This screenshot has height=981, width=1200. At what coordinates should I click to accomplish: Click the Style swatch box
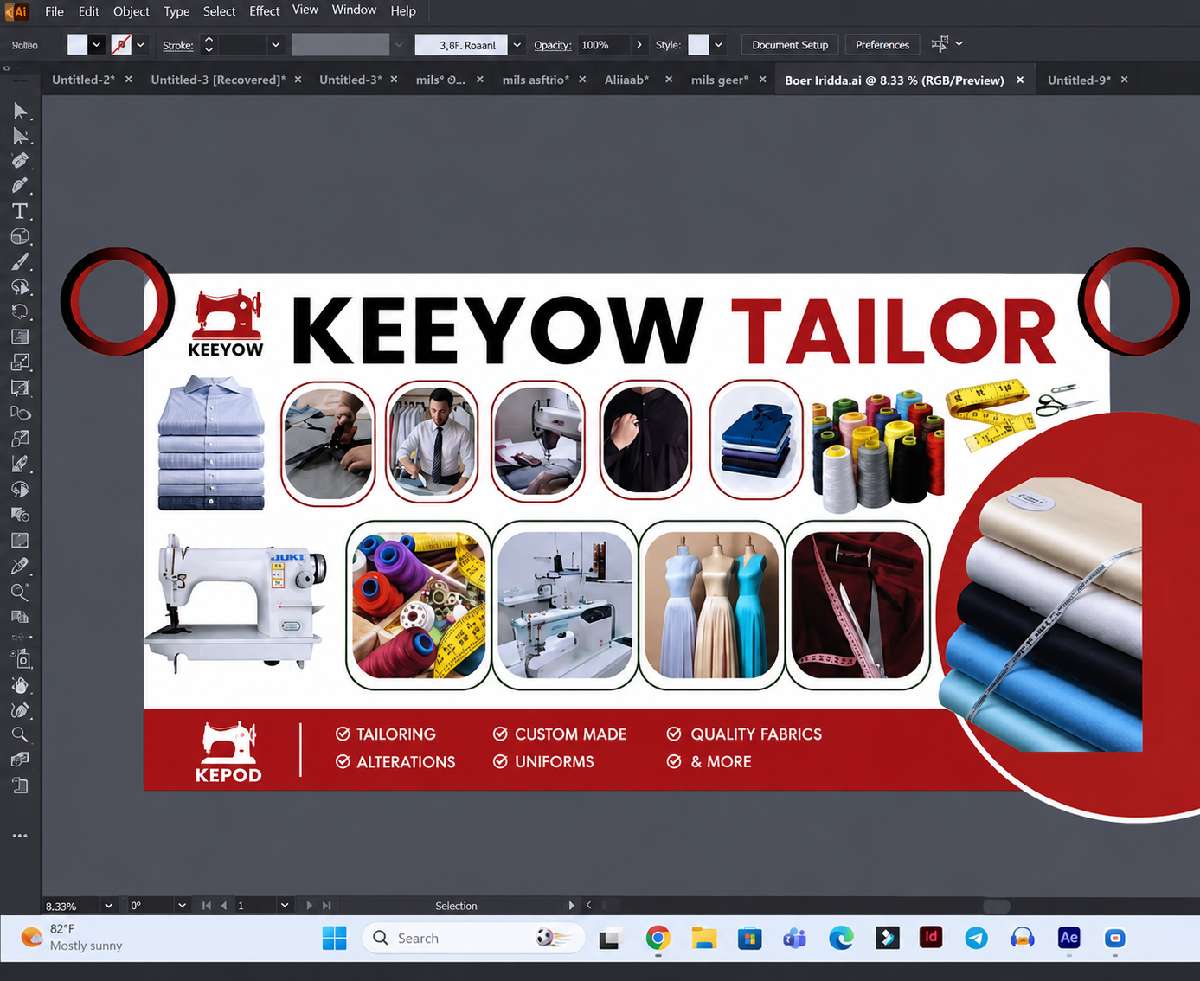(x=698, y=45)
